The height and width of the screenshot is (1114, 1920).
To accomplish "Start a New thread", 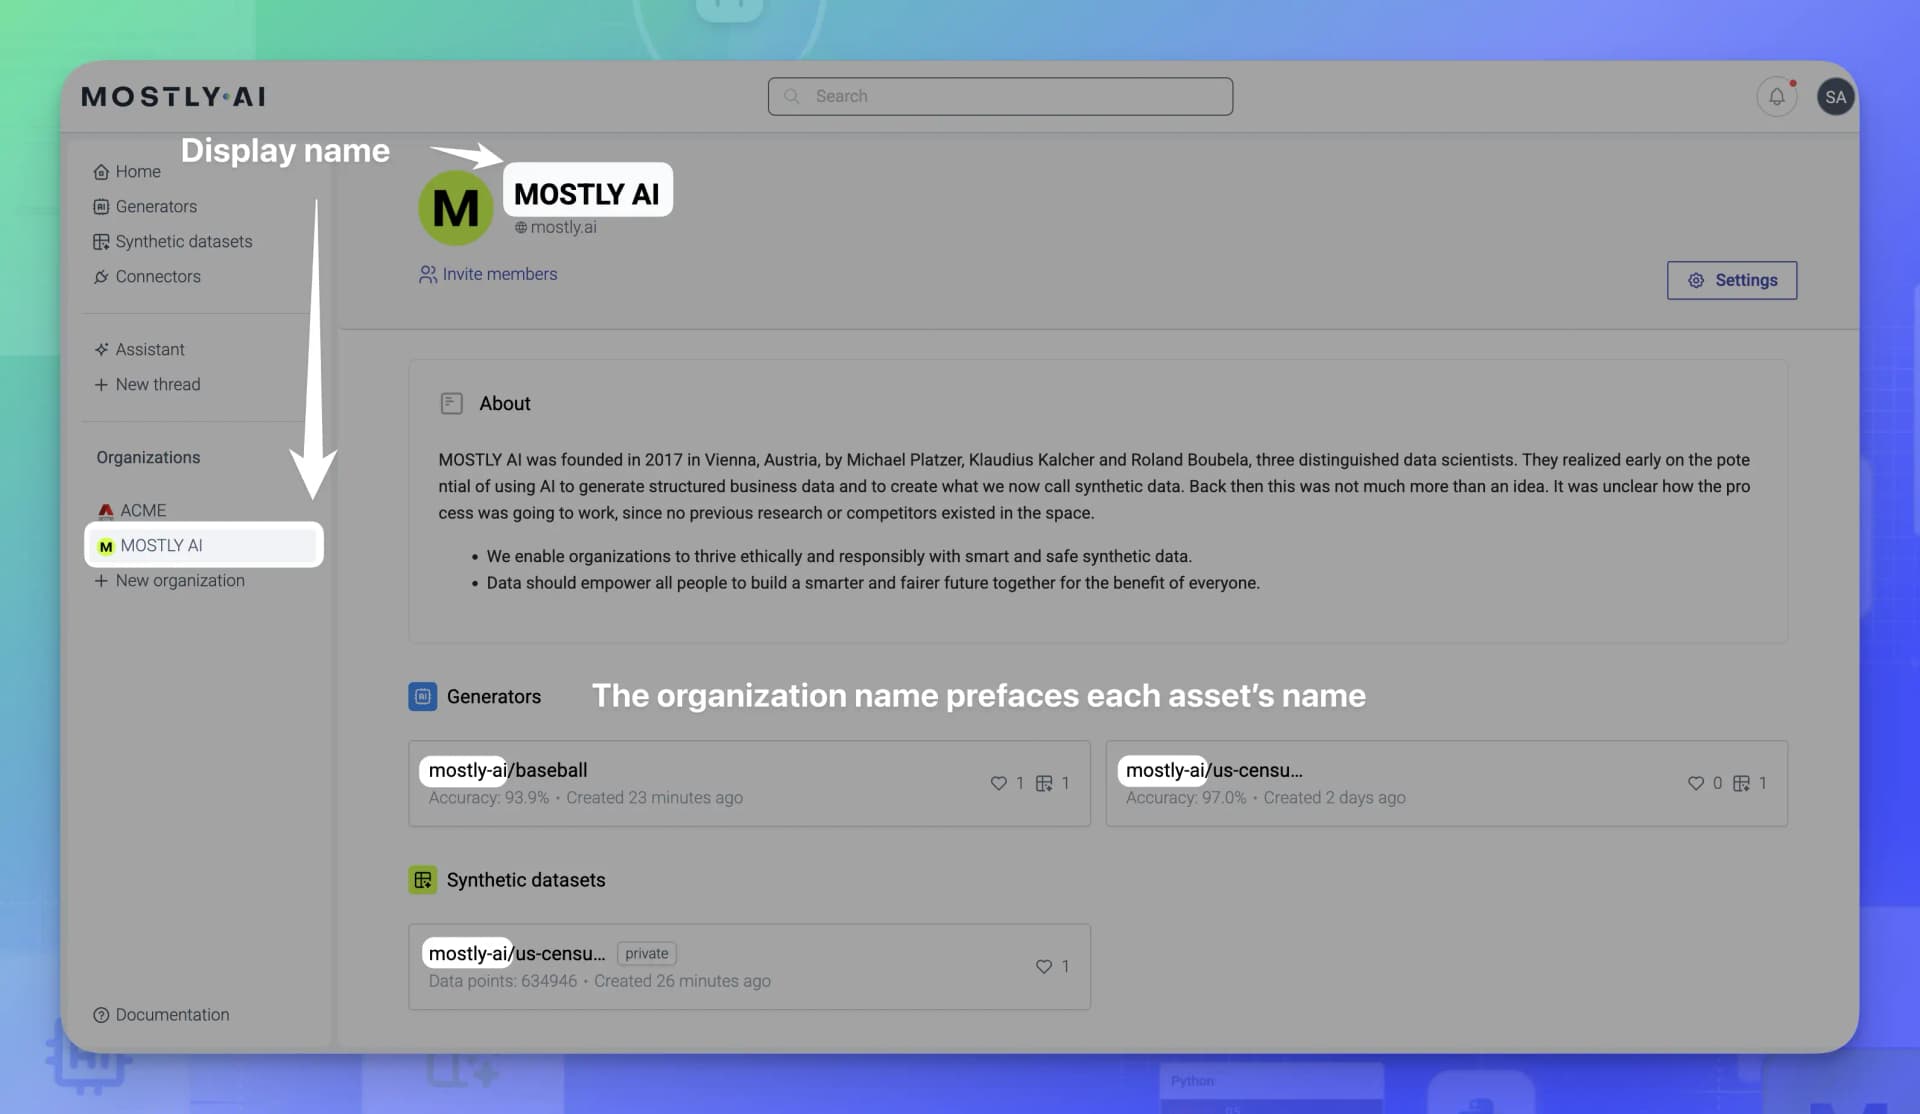I will (157, 384).
